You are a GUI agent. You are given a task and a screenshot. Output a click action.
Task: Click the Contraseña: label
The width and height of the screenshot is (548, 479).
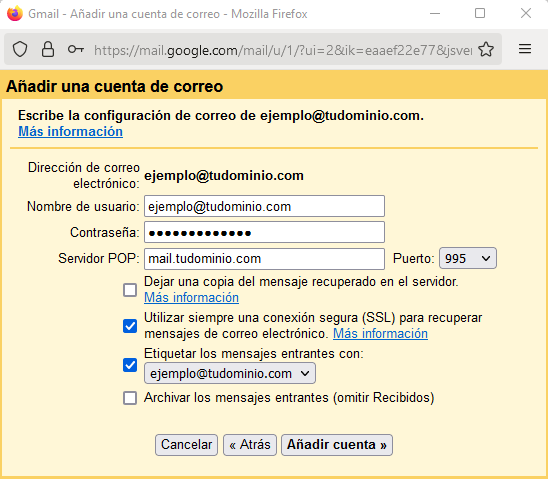point(104,232)
